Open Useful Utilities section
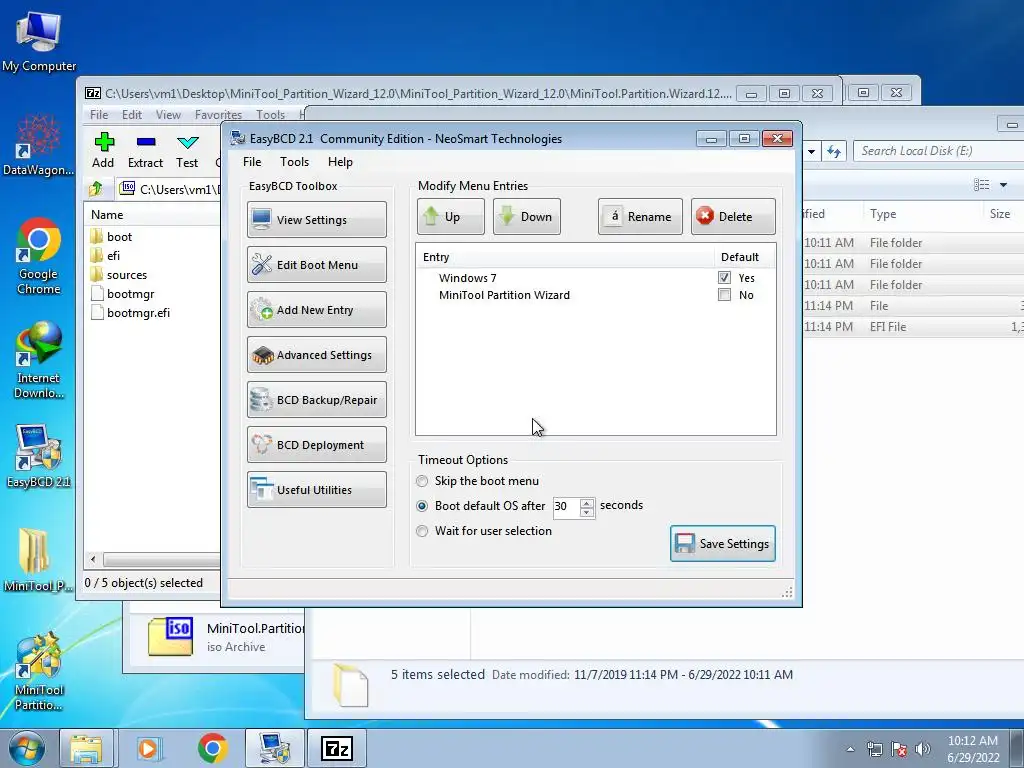Viewport: 1024px width, 768px height. click(317, 490)
